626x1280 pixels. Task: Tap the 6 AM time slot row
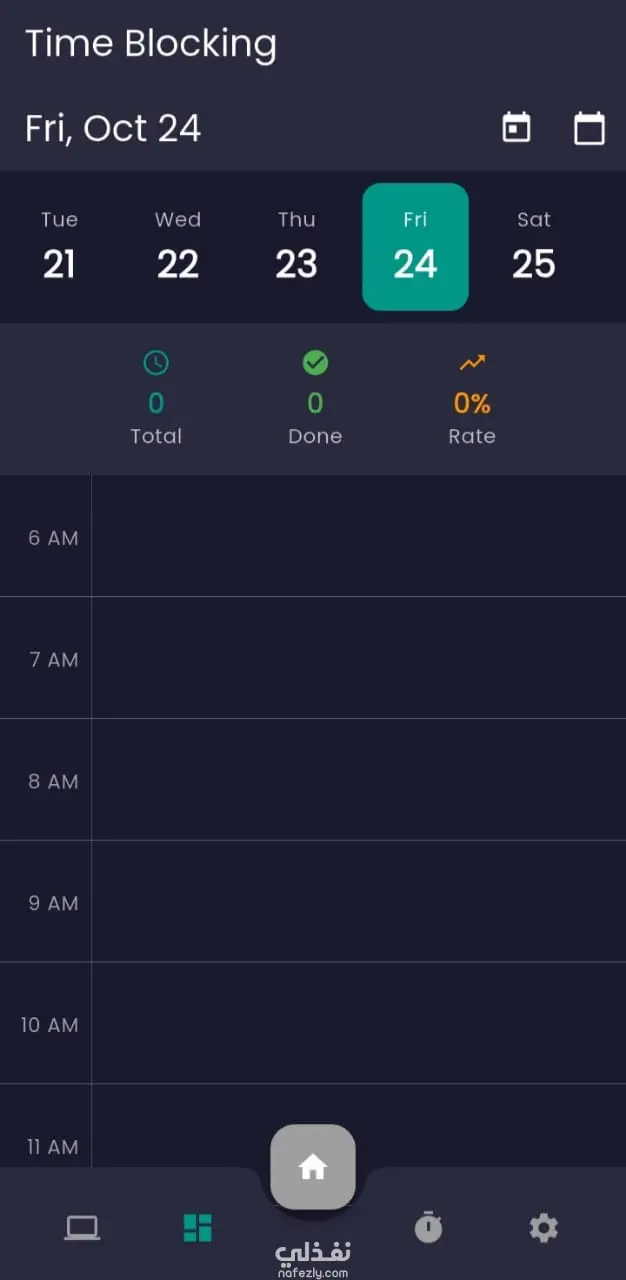[x=358, y=537]
